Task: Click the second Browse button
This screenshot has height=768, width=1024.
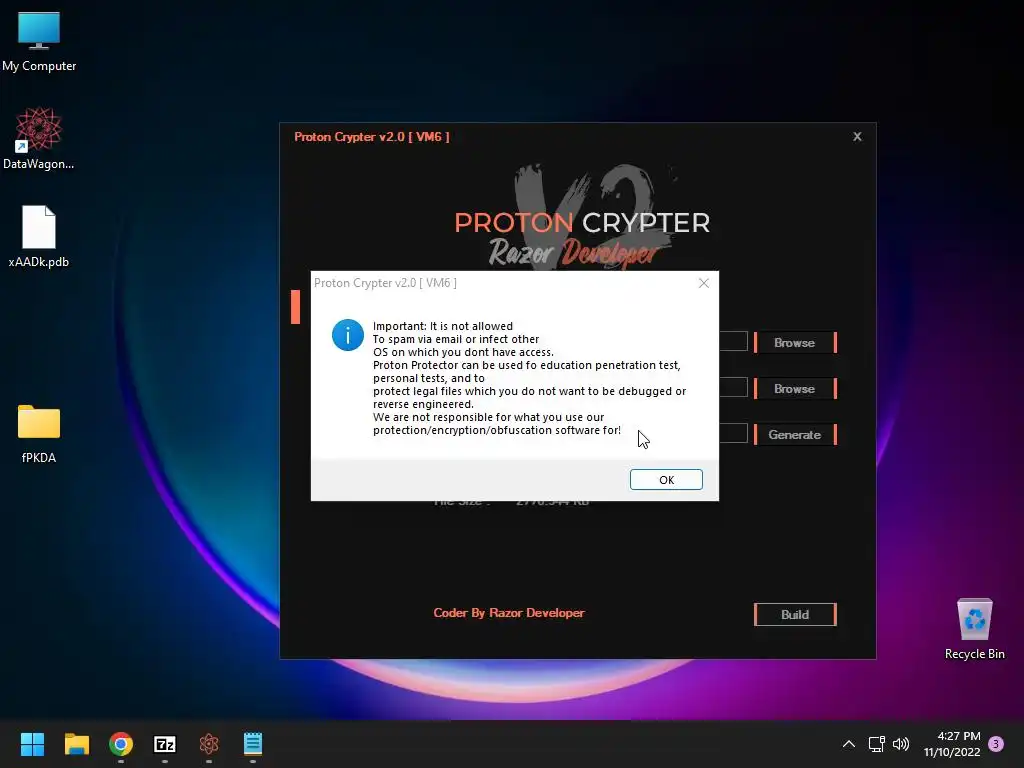Action: click(x=795, y=389)
